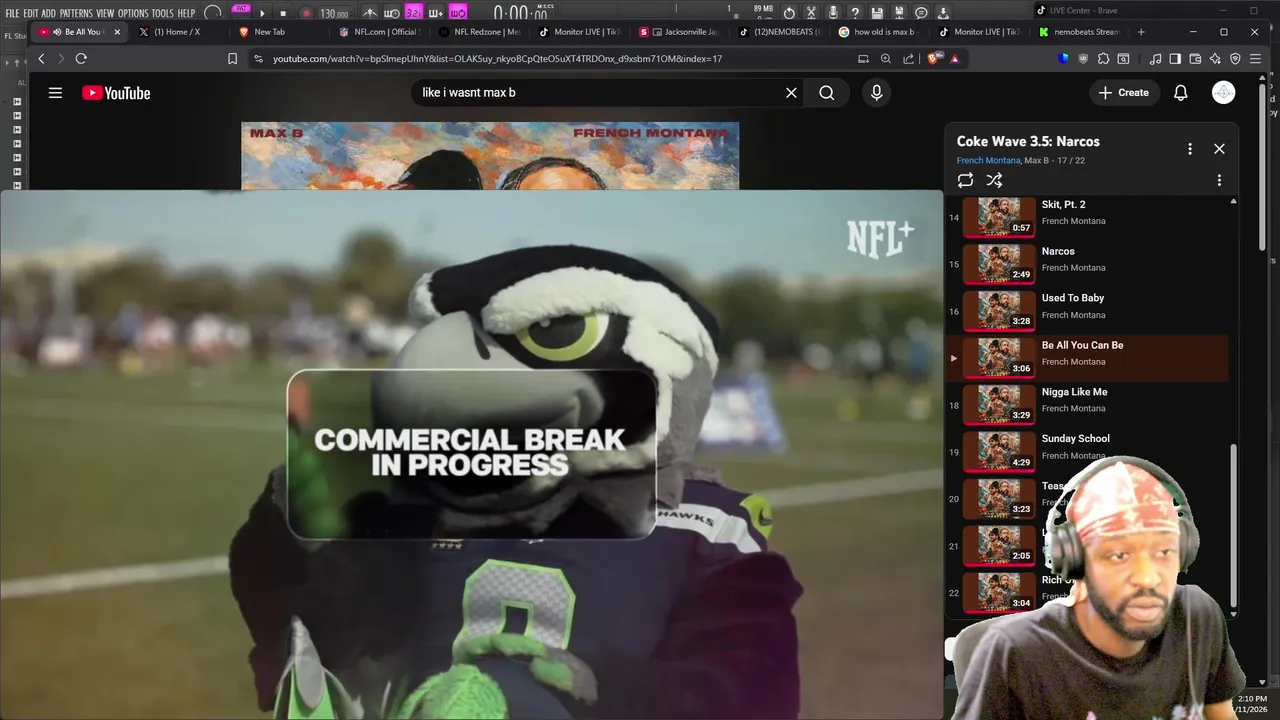Toggle the Brave sidebar panel
Viewport: 1280px width, 720px height.
point(1175,59)
